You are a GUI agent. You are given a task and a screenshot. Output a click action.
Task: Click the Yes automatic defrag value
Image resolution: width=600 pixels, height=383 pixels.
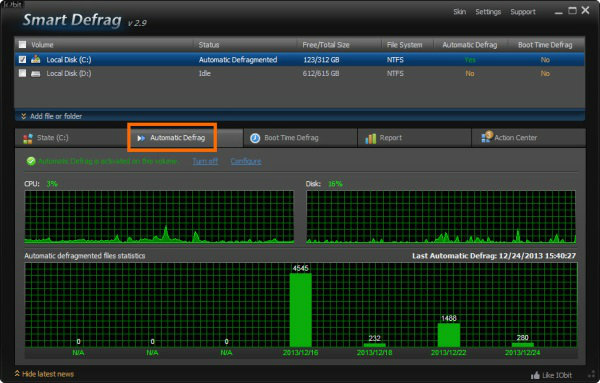[470, 60]
